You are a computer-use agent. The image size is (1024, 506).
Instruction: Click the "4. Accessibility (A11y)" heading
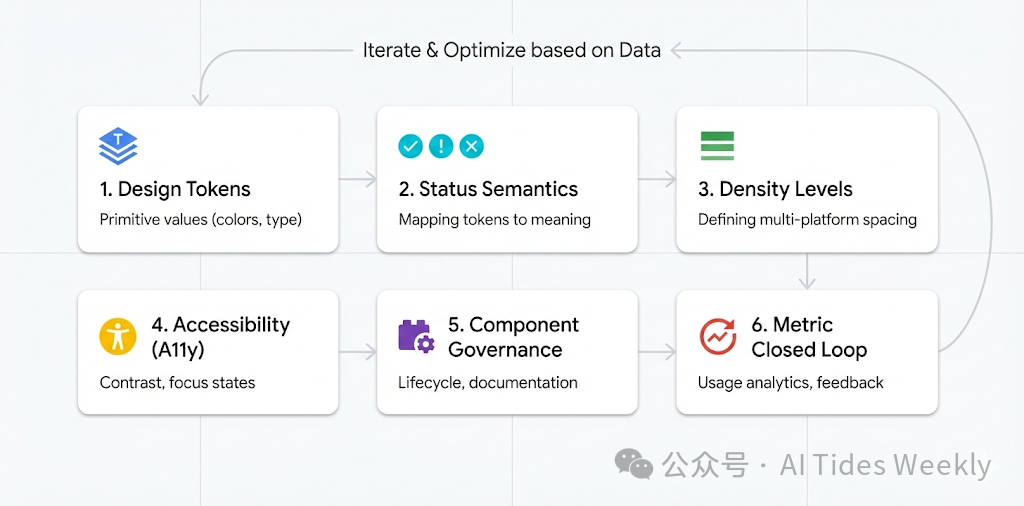[220, 337]
